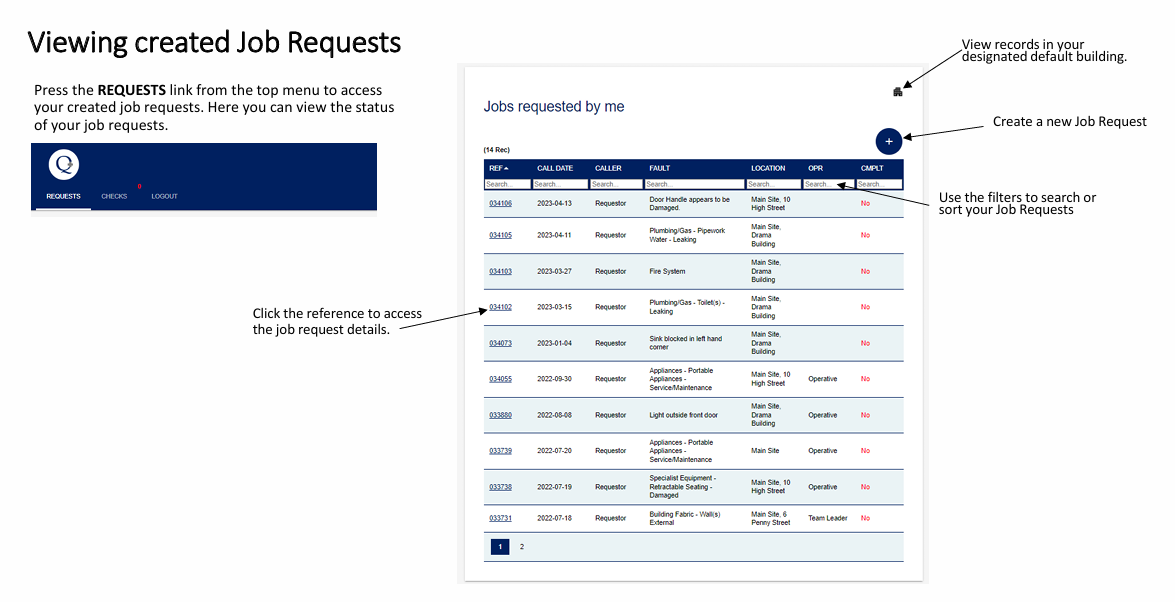Go to page 2 of the results
Image resolution: width=1175 pixels, height=602 pixels.
522,547
